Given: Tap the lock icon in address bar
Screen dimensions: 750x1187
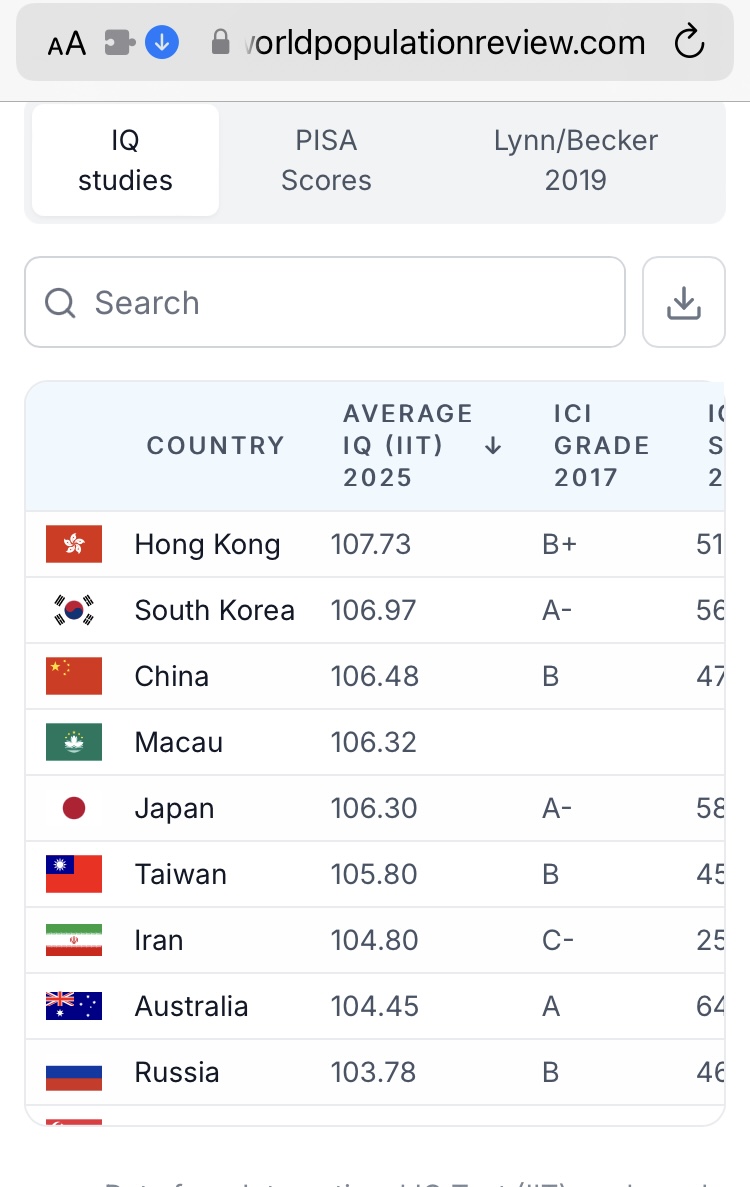Looking at the screenshot, I should (221, 43).
